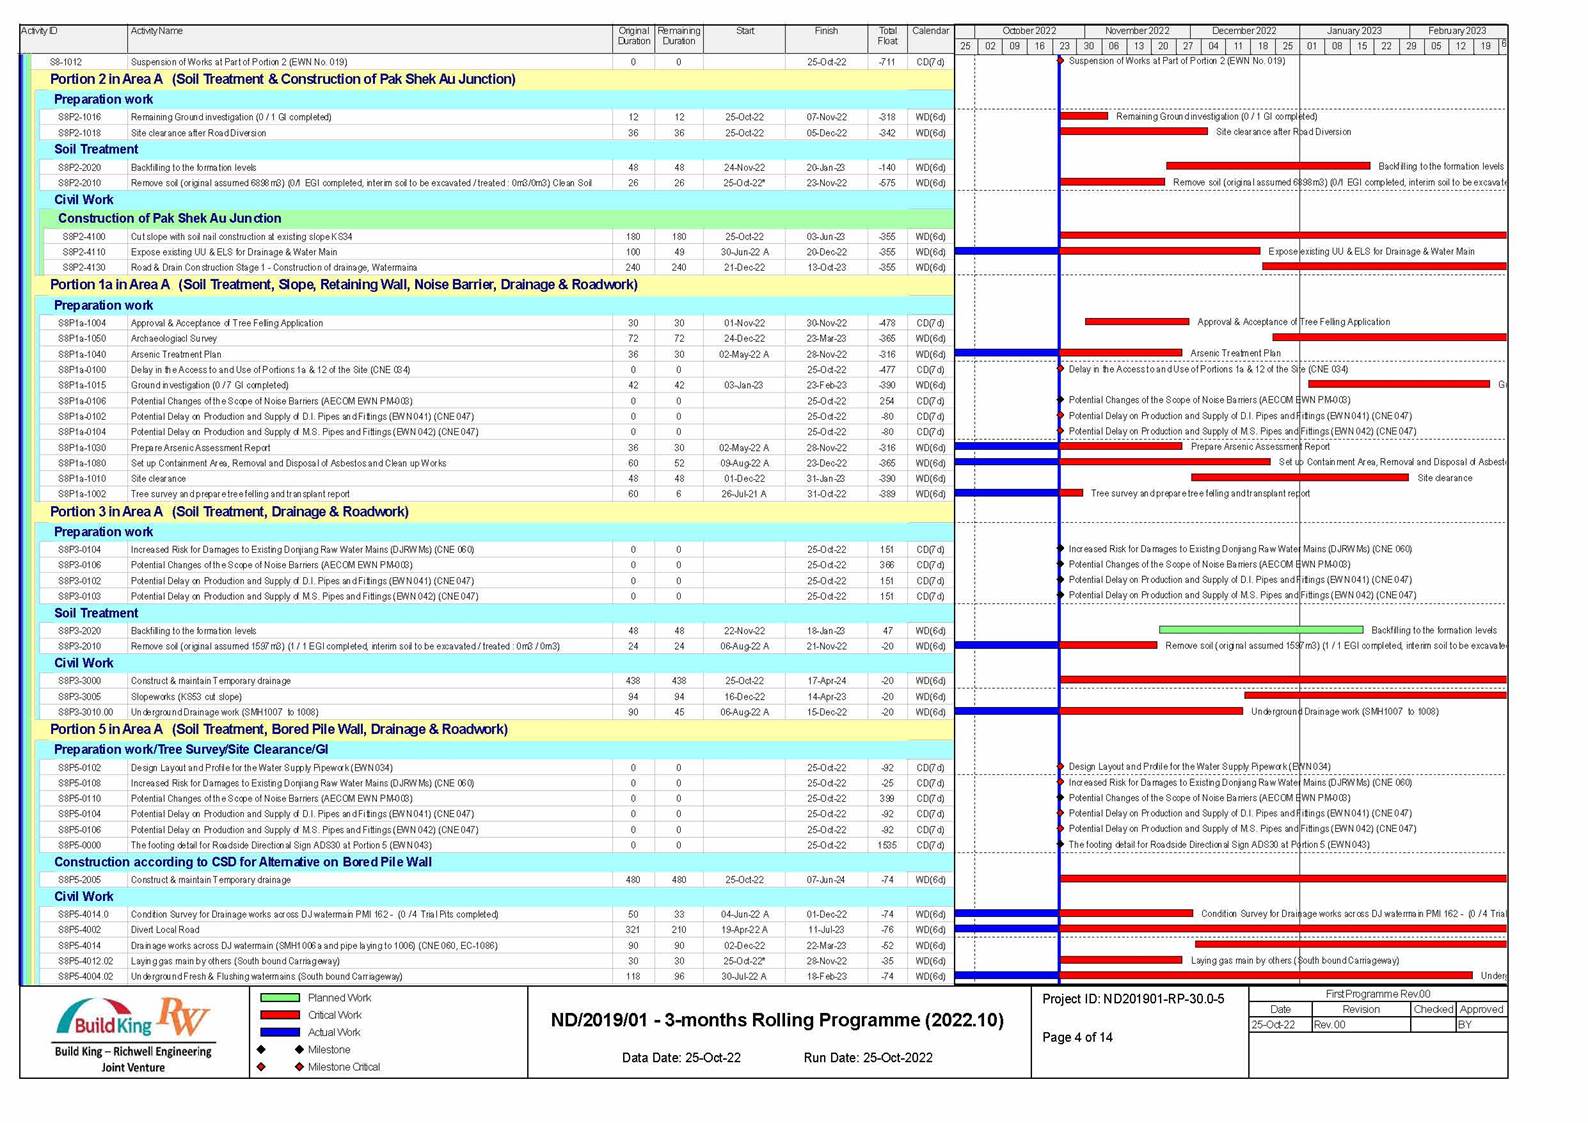Click the January 2023 timescale header

[1354, 31]
